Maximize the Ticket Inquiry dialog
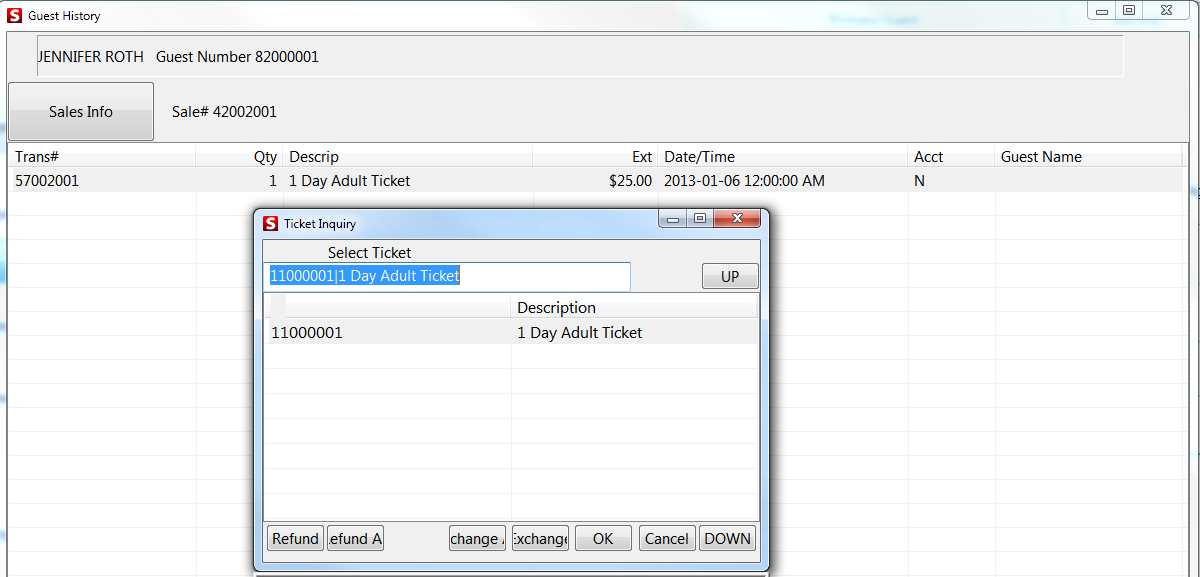Viewport: 1200px width, 577px height. 700,218
